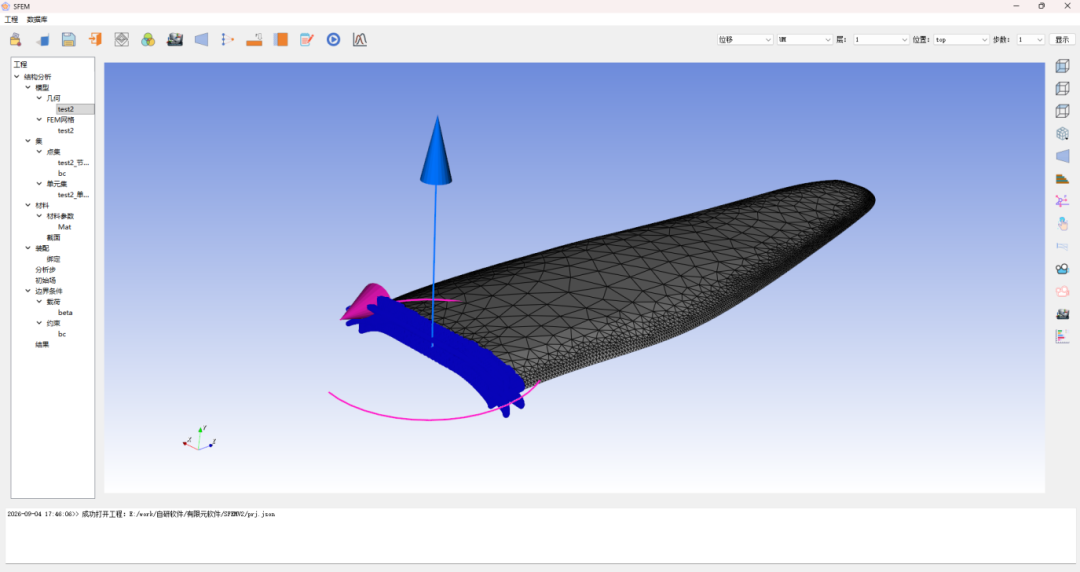
Task: Click the blue play run-analysis icon
Action: [333, 39]
